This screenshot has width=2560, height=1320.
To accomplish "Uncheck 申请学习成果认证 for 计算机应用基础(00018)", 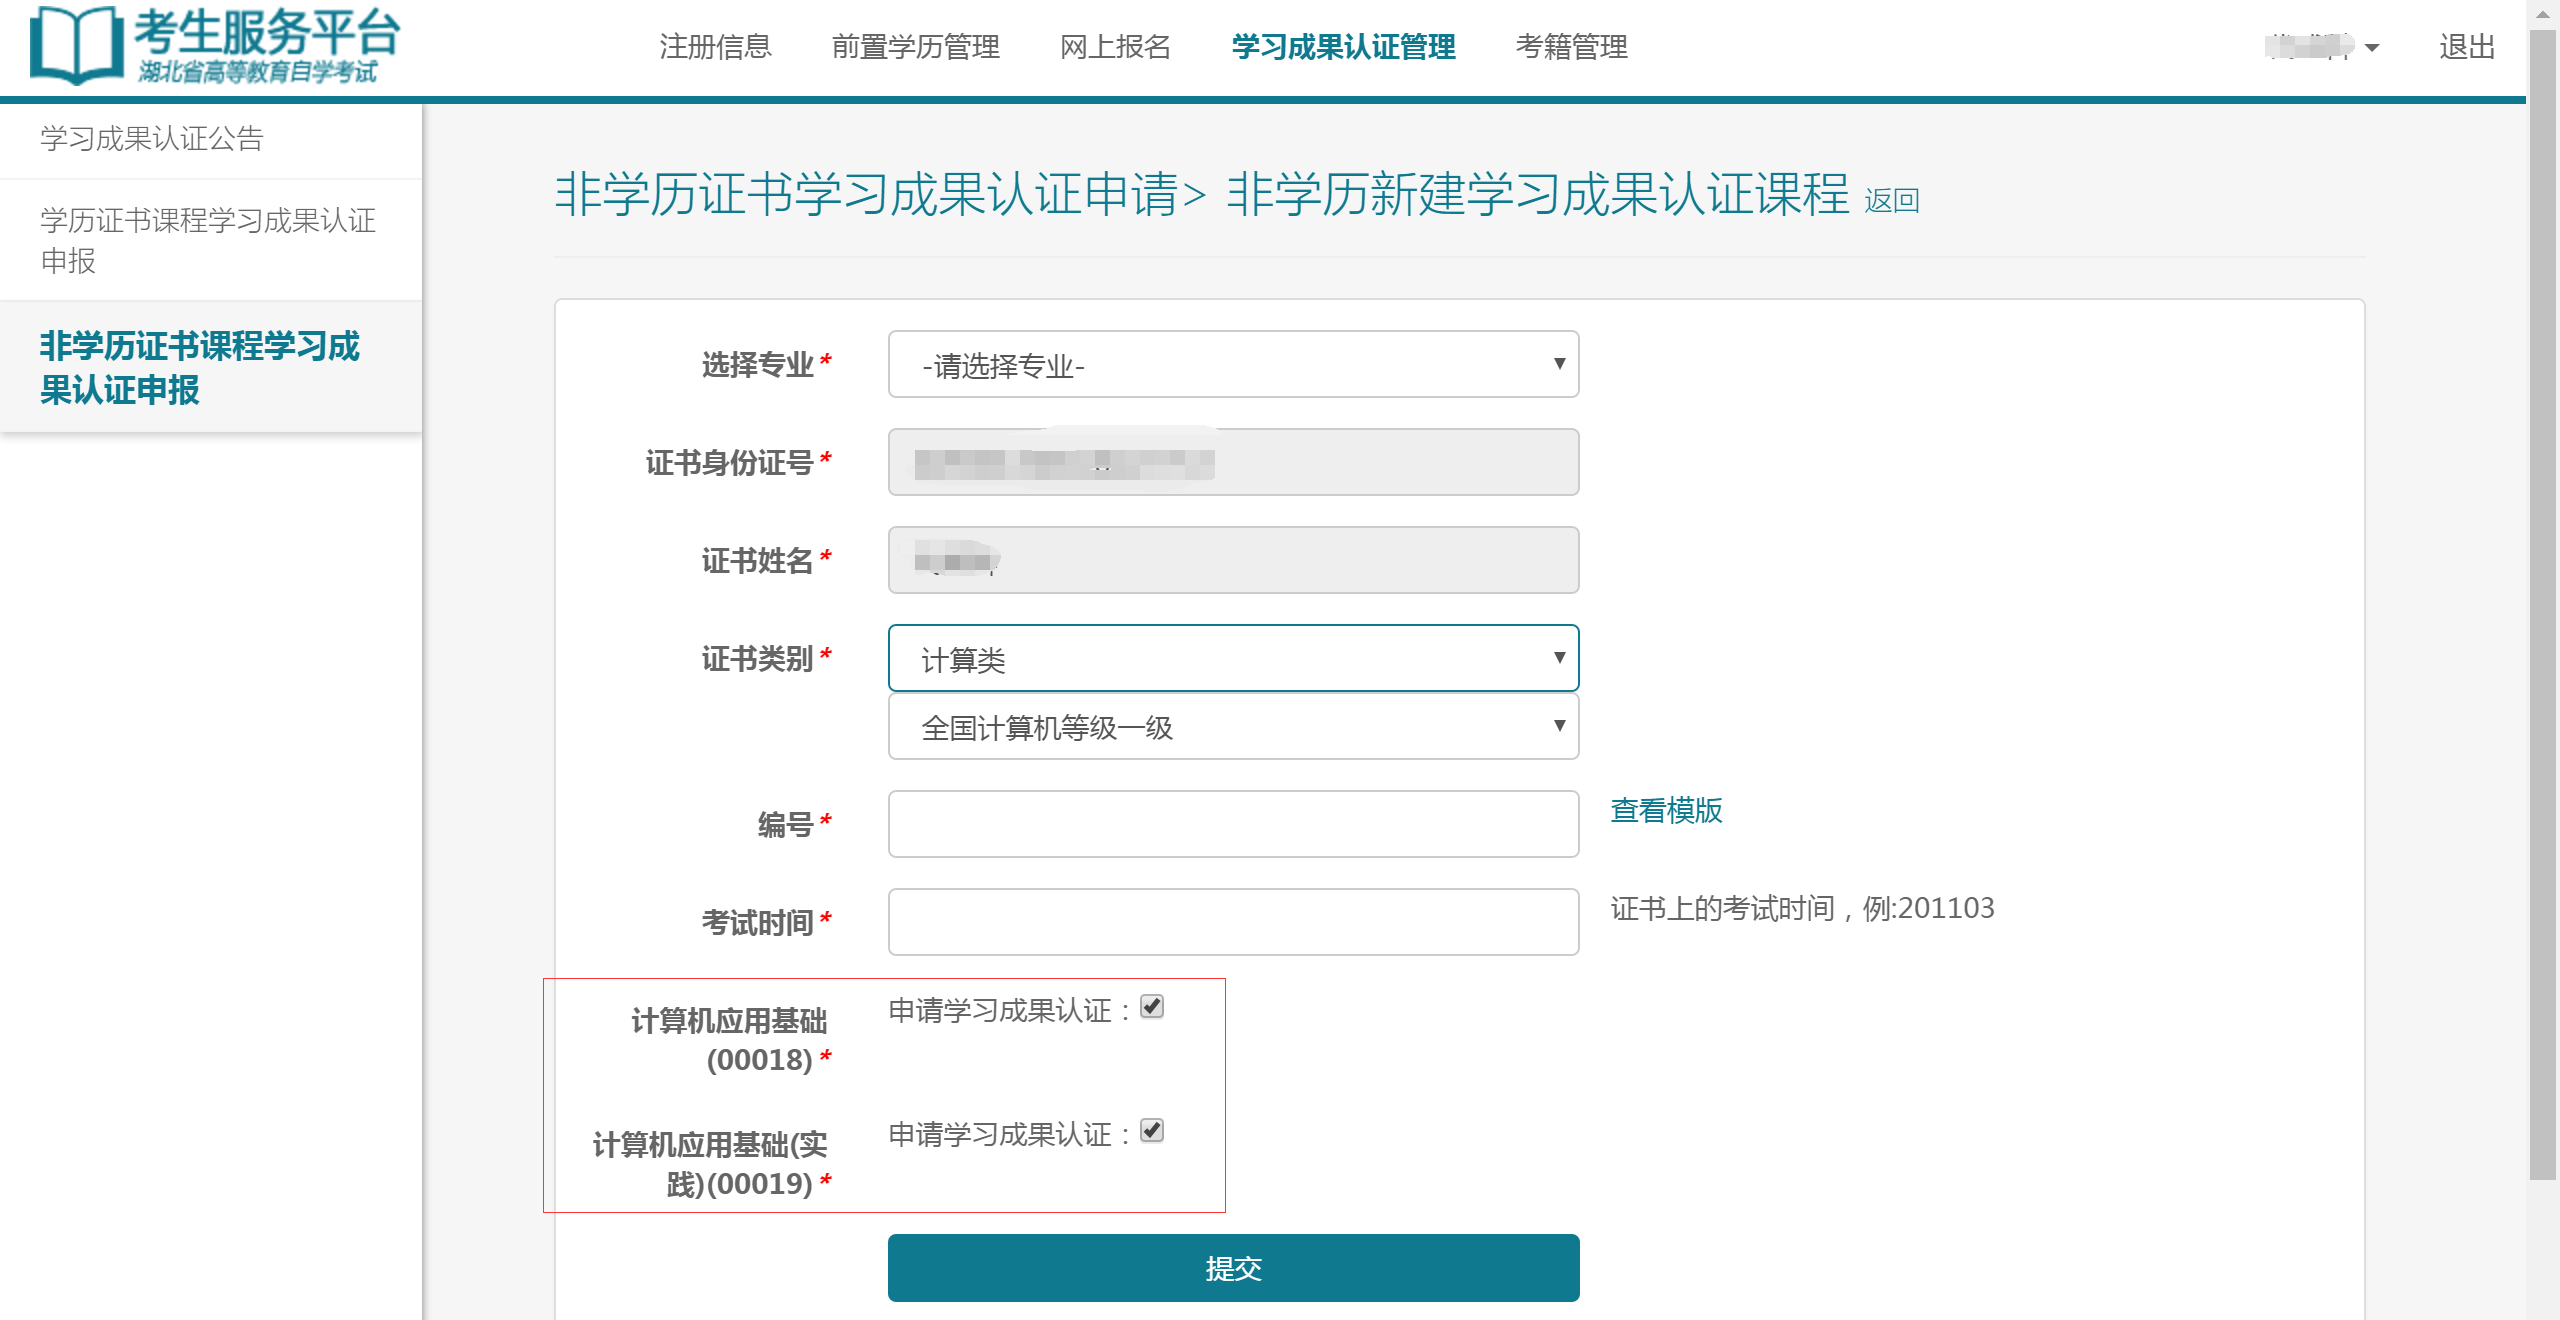I will pyautogui.click(x=1152, y=1008).
